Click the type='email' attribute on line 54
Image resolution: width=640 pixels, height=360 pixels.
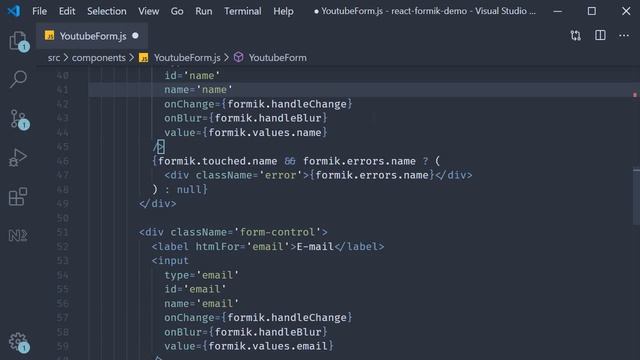pos(202,275)
